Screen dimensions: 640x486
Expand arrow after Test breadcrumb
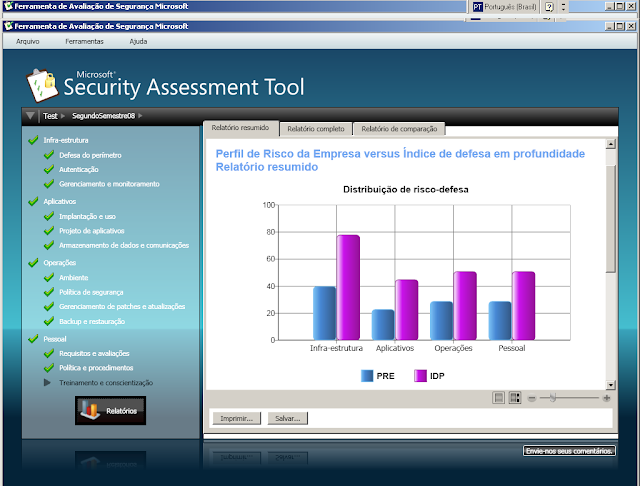(63, 116)
